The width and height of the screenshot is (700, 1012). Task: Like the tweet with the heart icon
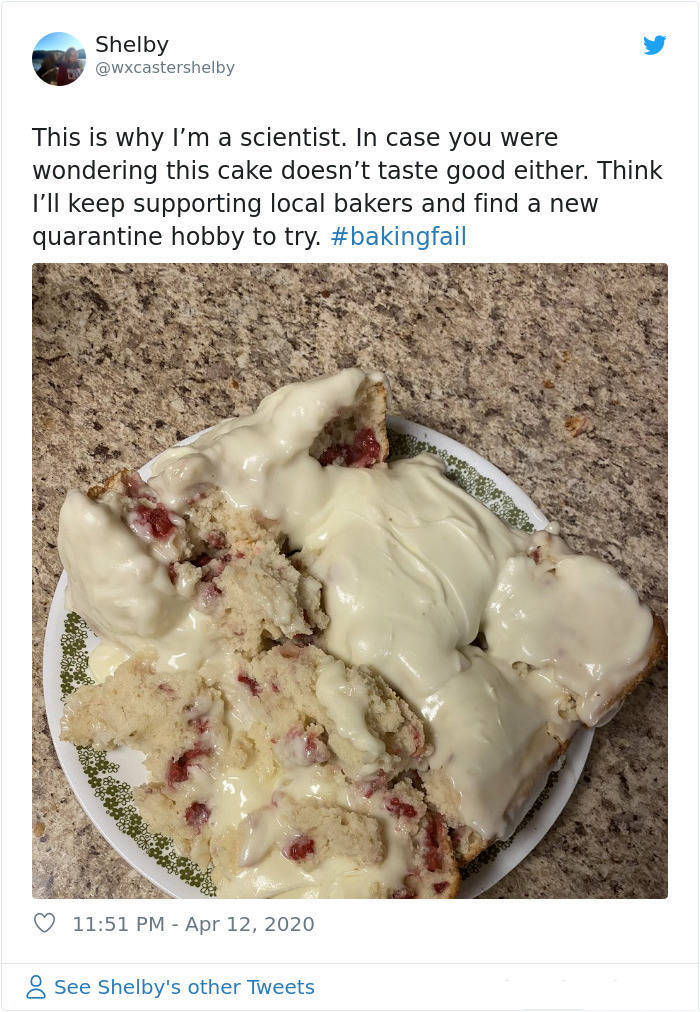point(45,923)
